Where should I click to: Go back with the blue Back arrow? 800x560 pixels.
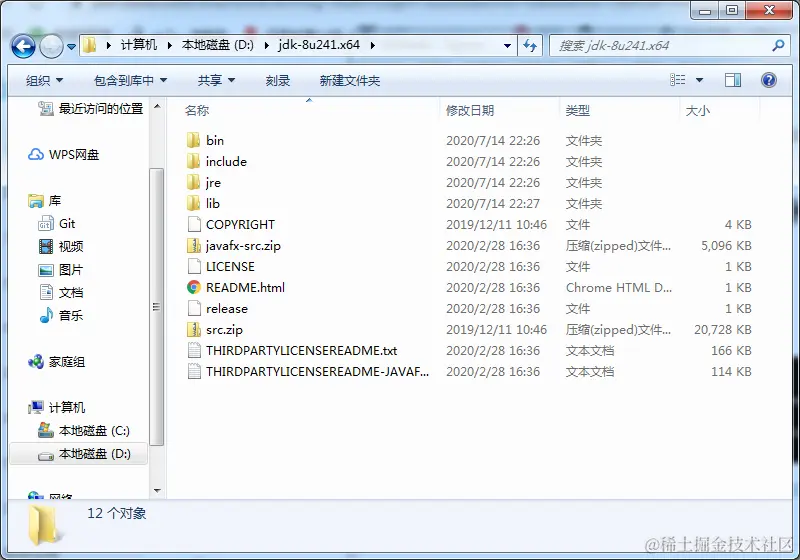point(23,46)
